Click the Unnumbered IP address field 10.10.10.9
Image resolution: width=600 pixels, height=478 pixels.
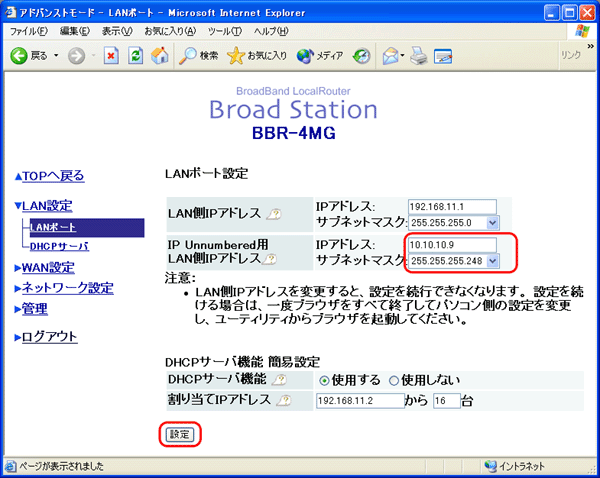(x=452, y=245)
